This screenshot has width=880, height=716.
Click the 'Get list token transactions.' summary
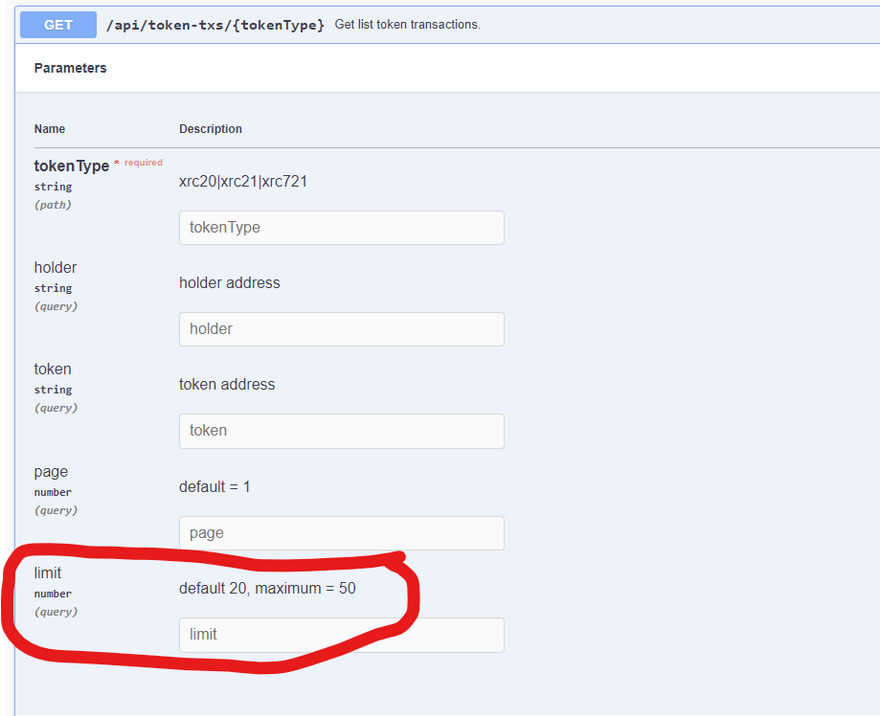(x=407, y=24)
